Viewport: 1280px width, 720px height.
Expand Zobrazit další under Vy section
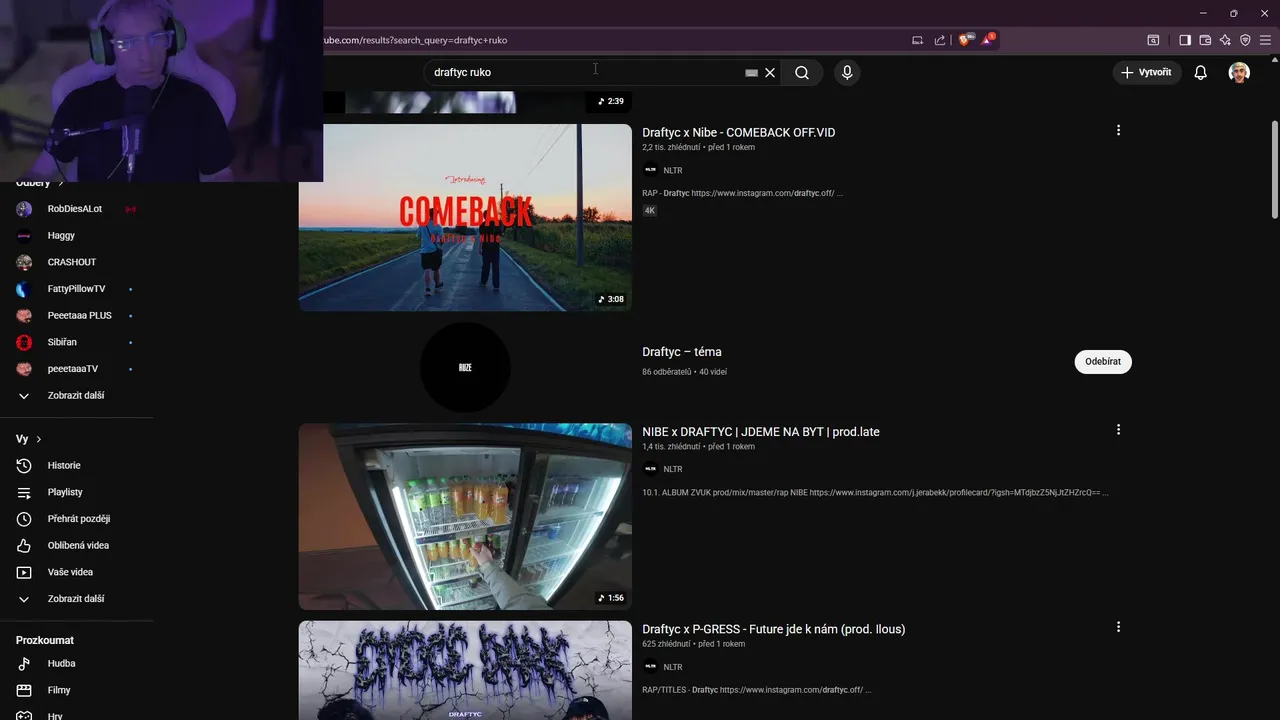click(78, 598)
